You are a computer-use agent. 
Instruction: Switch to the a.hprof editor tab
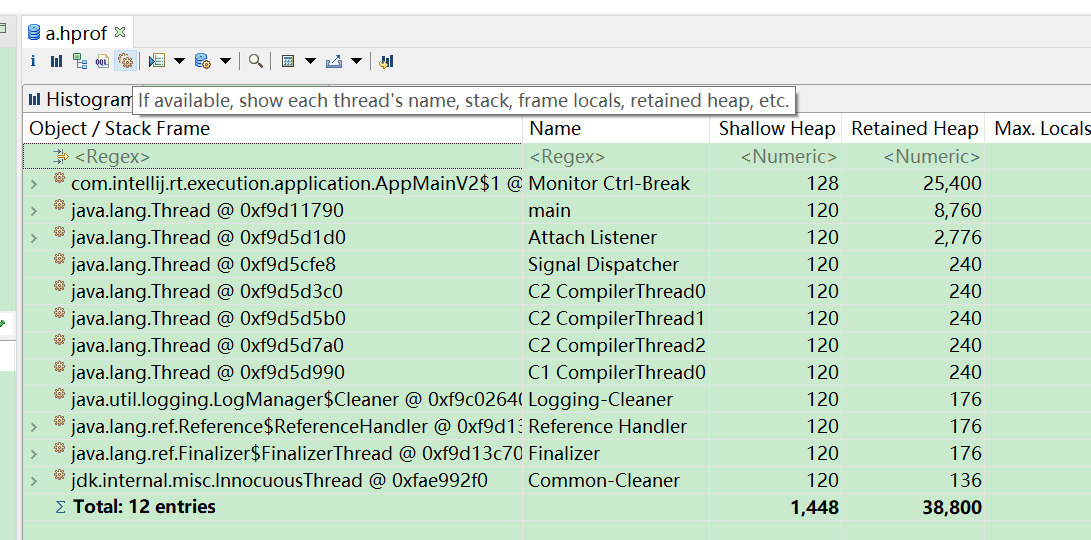(77, 33)
